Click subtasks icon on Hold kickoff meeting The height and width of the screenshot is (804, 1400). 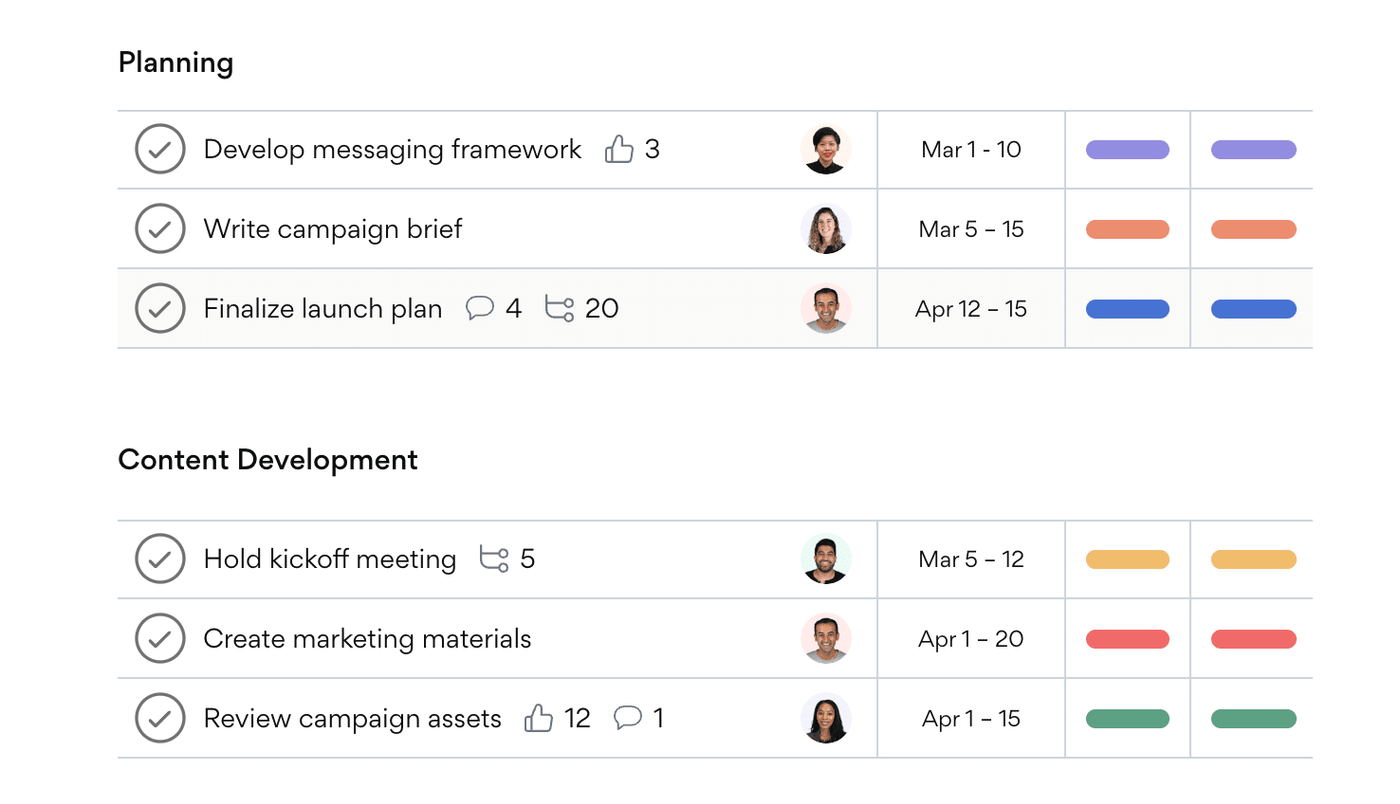click(x=494, y=558)
